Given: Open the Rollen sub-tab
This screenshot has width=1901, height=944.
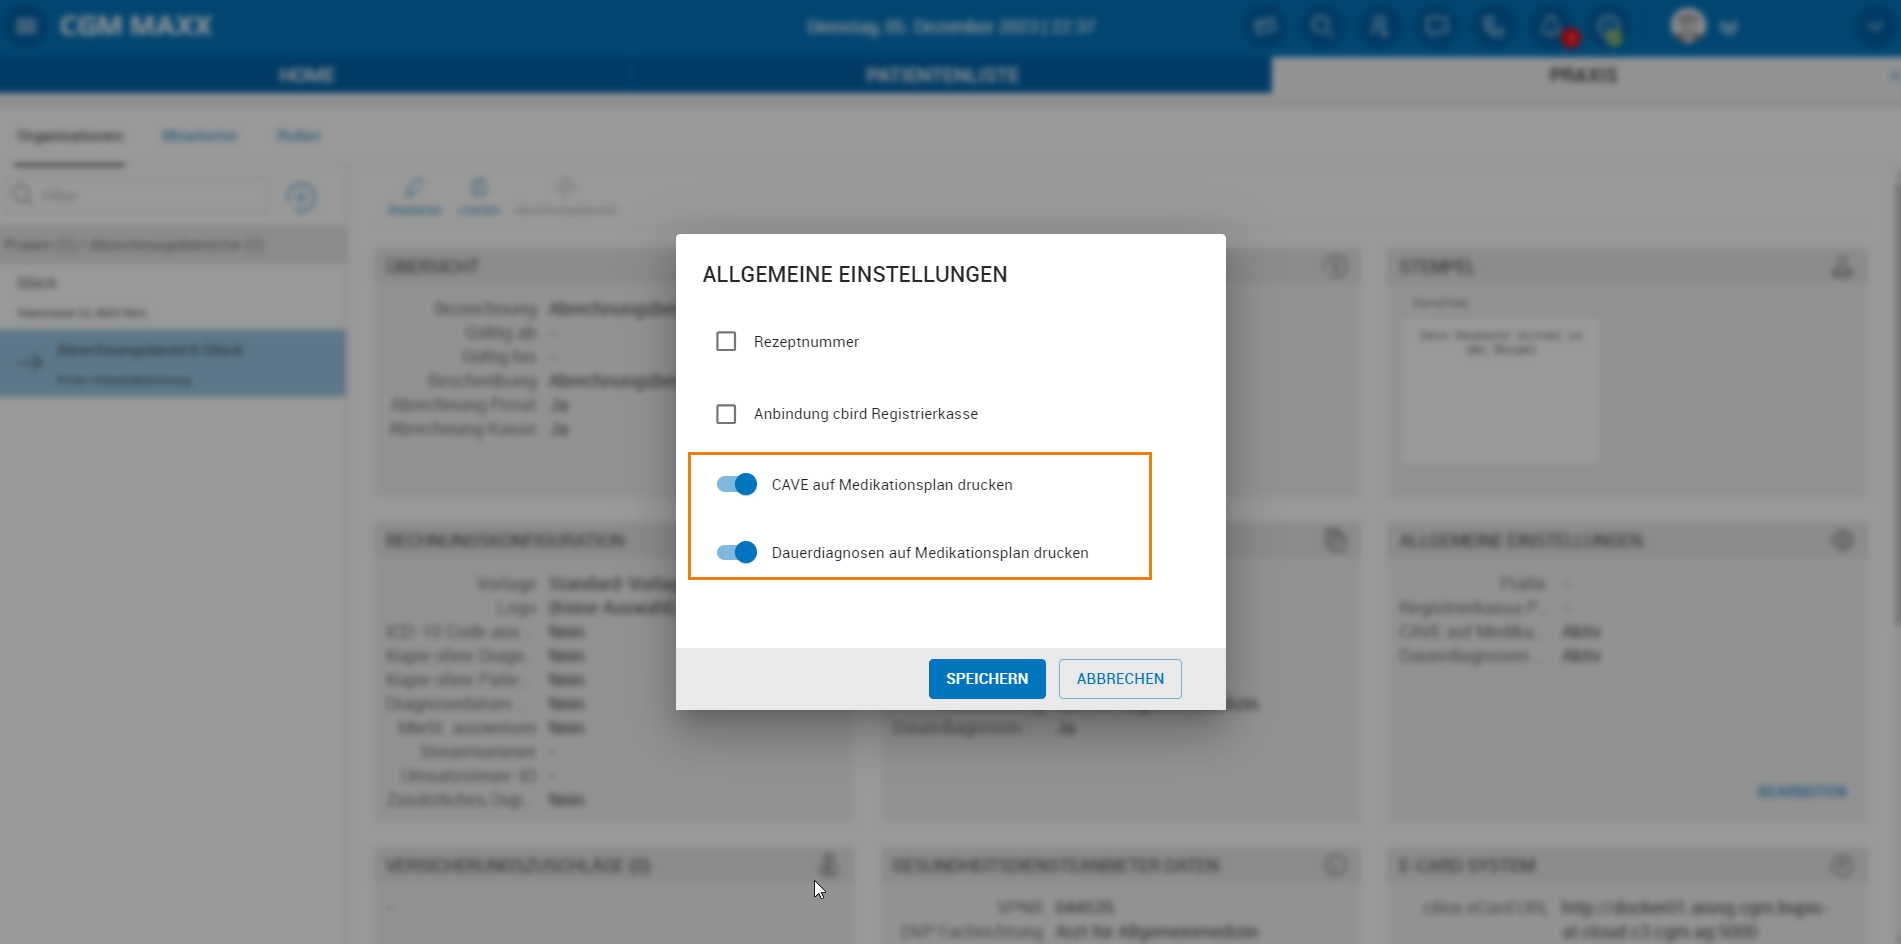Looking at the screenshot, I should tap(299, 136).
